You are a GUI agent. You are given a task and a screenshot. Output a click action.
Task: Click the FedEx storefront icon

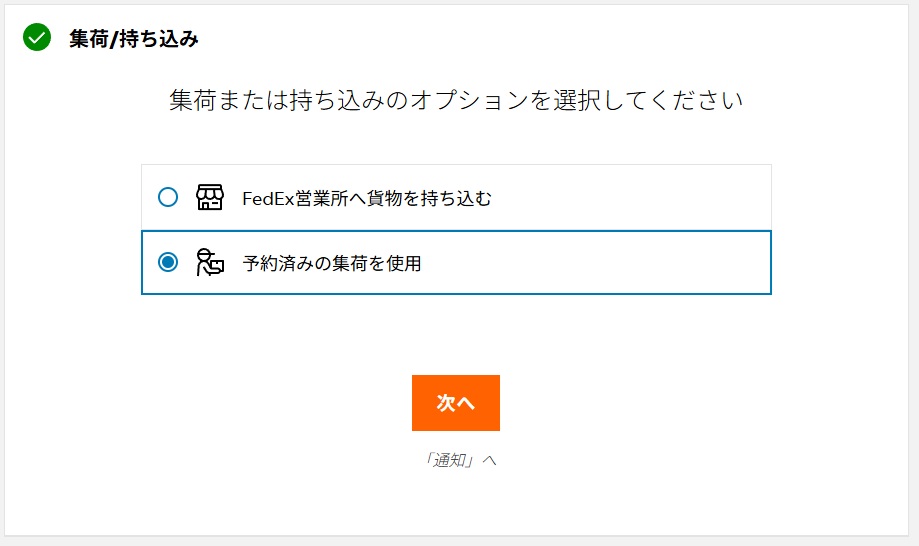[x=209, y=197]
